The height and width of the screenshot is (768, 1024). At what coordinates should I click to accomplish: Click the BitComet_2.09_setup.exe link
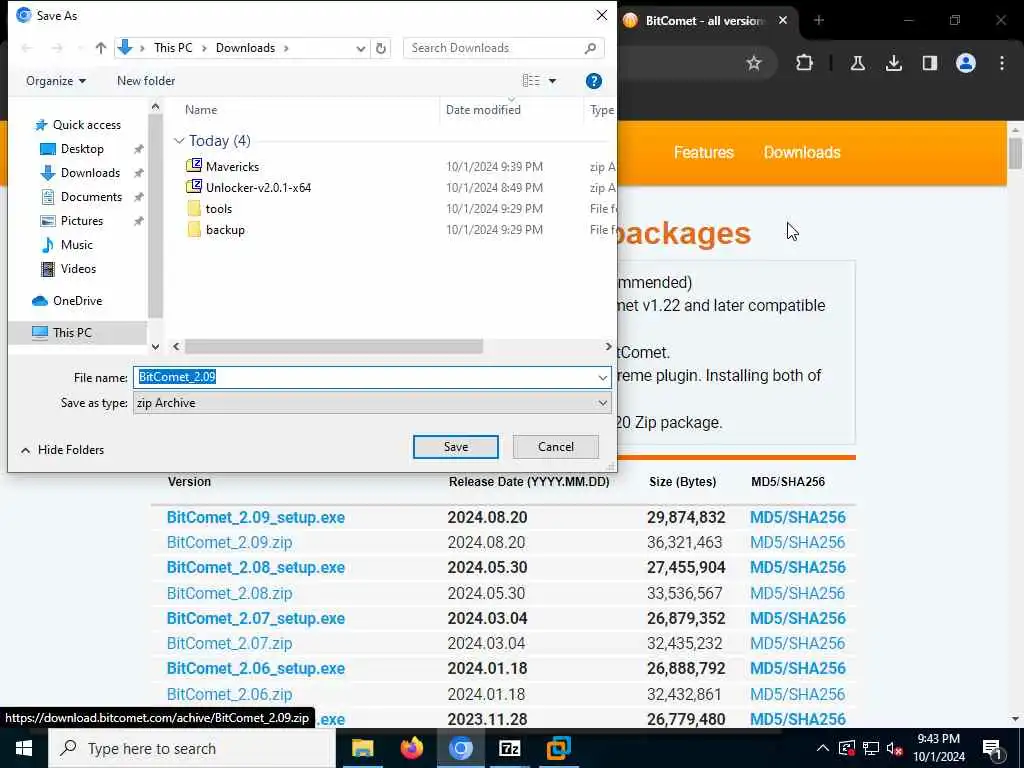click(255, 517)
